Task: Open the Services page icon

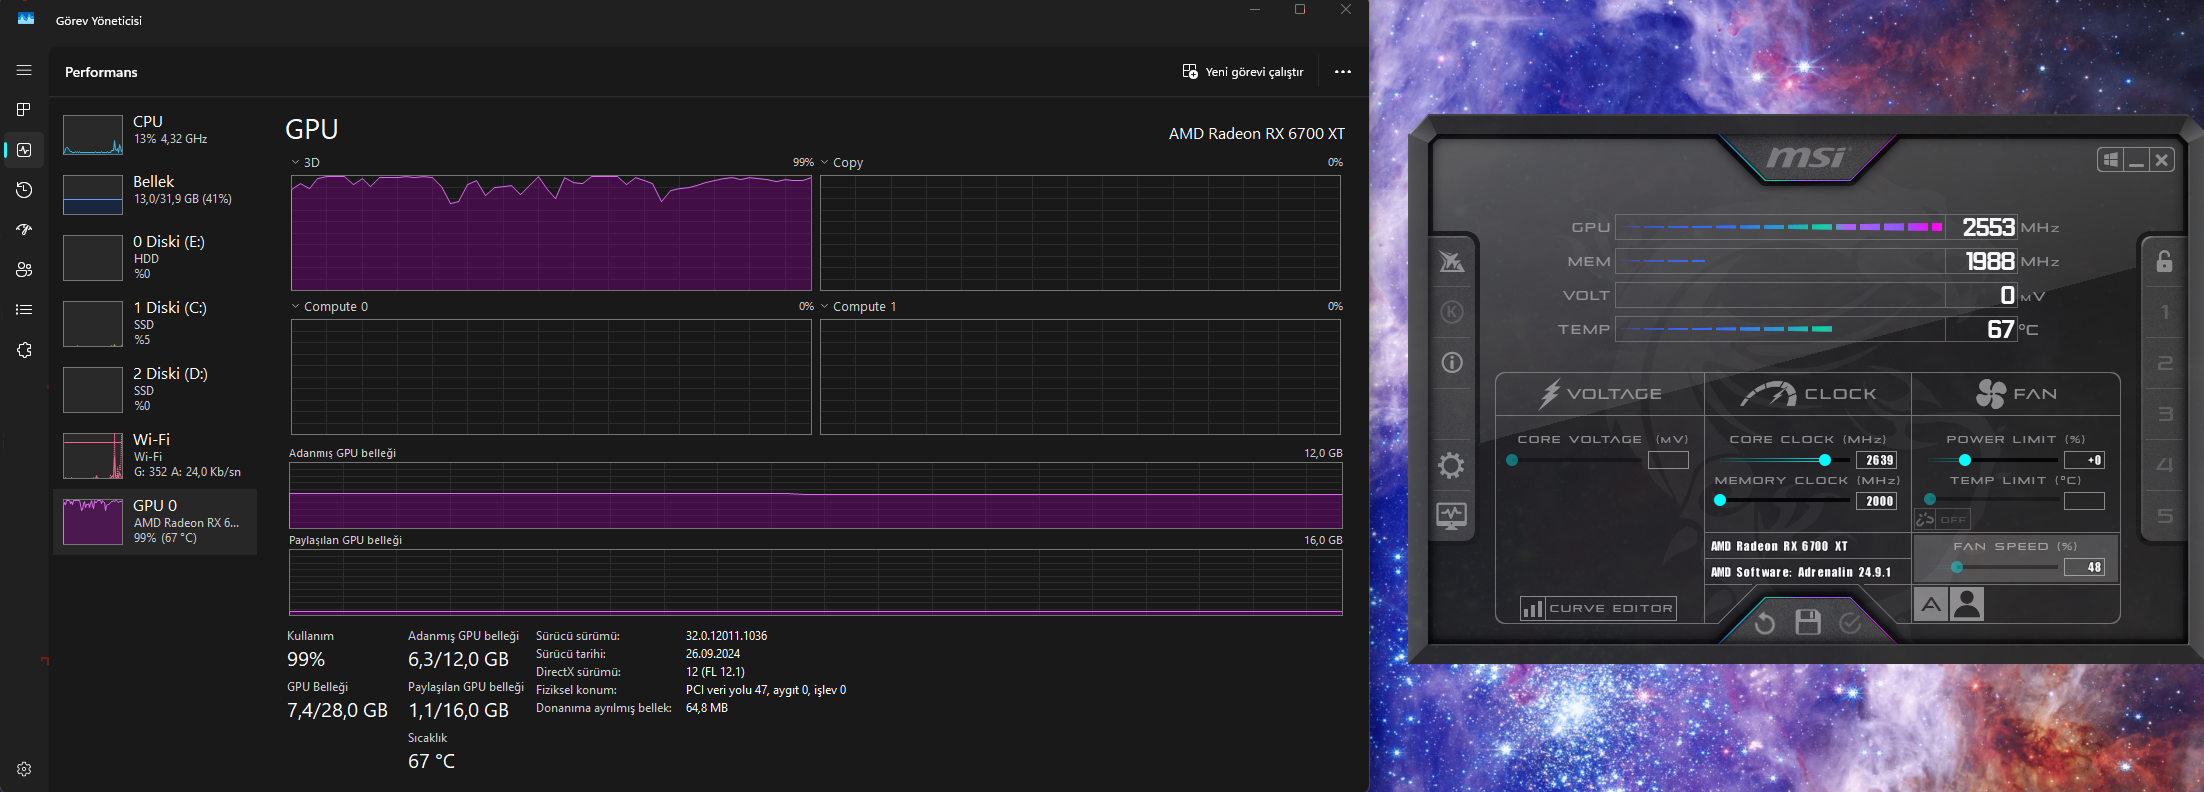Action: pyautogui.click(x=24, y=350)
